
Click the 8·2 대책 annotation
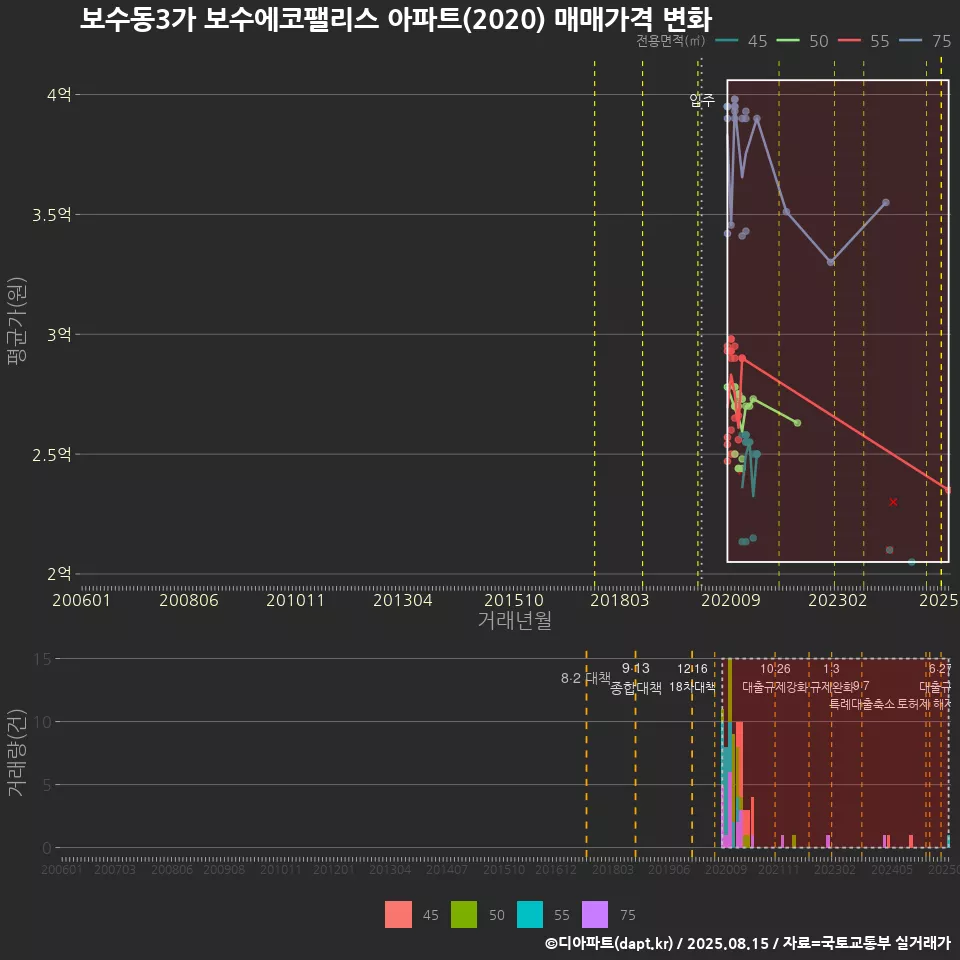point(586,678)
